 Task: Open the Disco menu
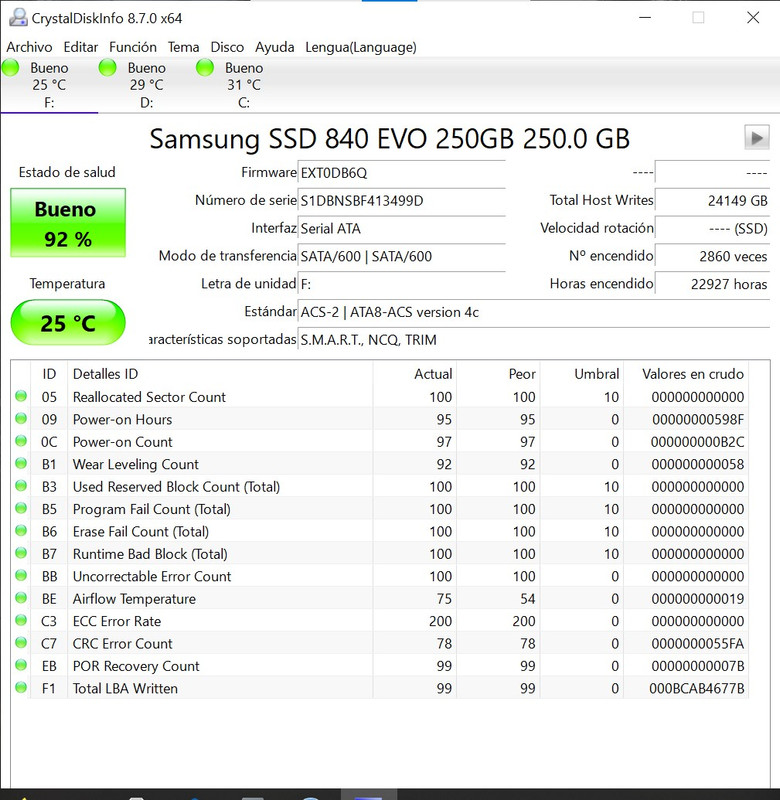click(227, 47)
